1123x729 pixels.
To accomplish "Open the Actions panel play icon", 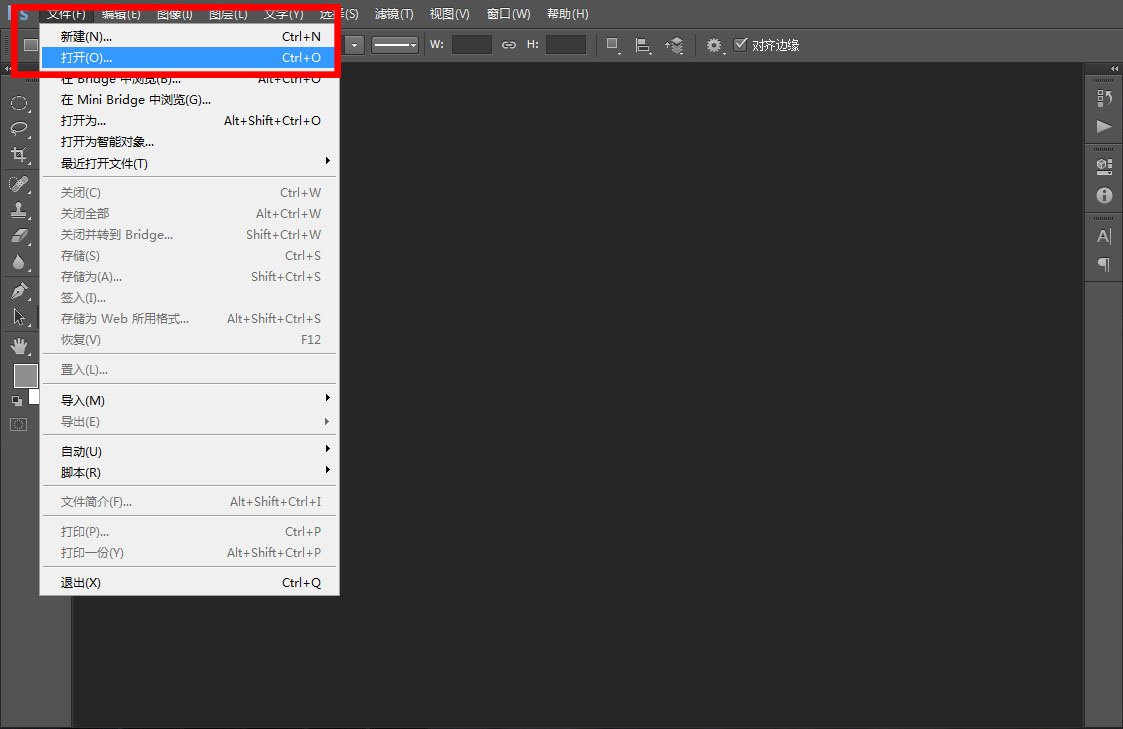I will click(1104, 126).
